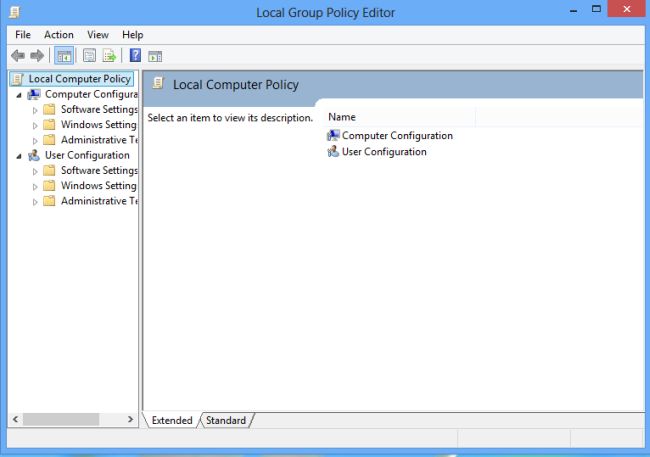
Task: Toggle Show/Hide Action Pane toolbar icon
Action: coord(155,56)
